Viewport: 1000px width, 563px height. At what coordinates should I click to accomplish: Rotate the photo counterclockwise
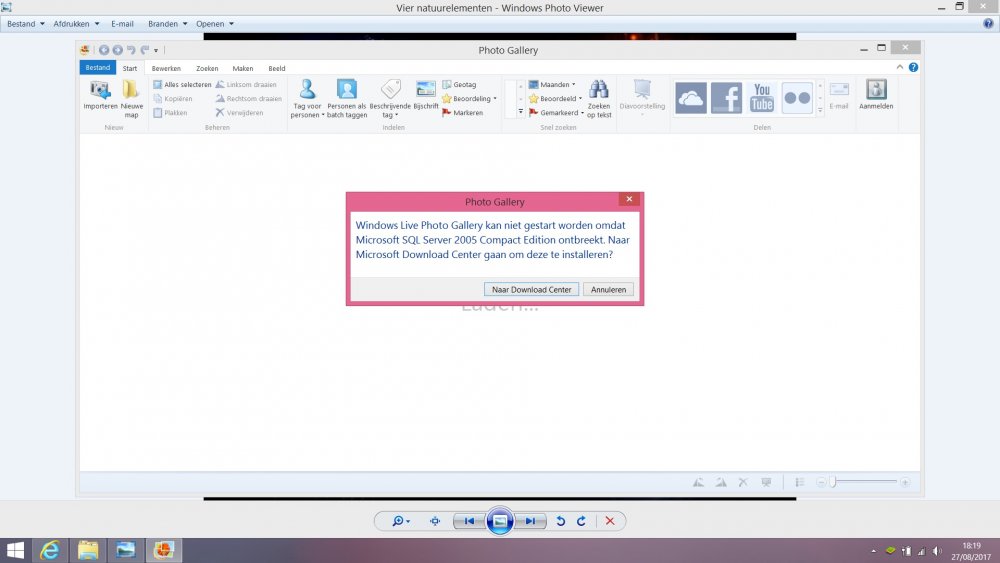[x=560, y=521]
